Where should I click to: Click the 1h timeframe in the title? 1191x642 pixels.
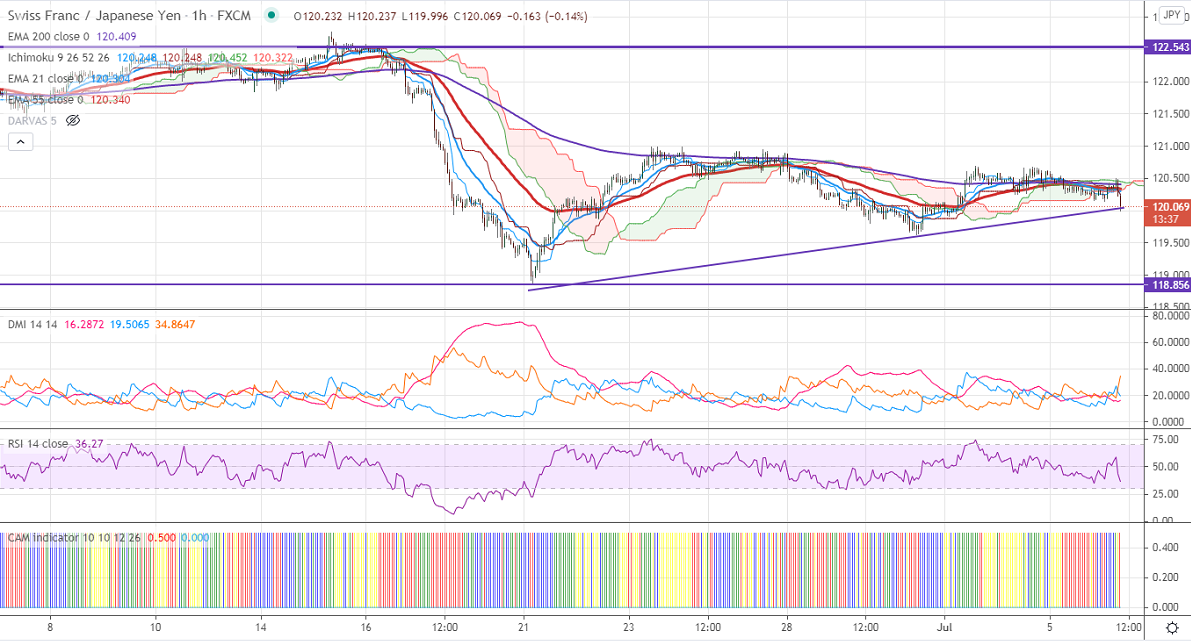point(199,15)
